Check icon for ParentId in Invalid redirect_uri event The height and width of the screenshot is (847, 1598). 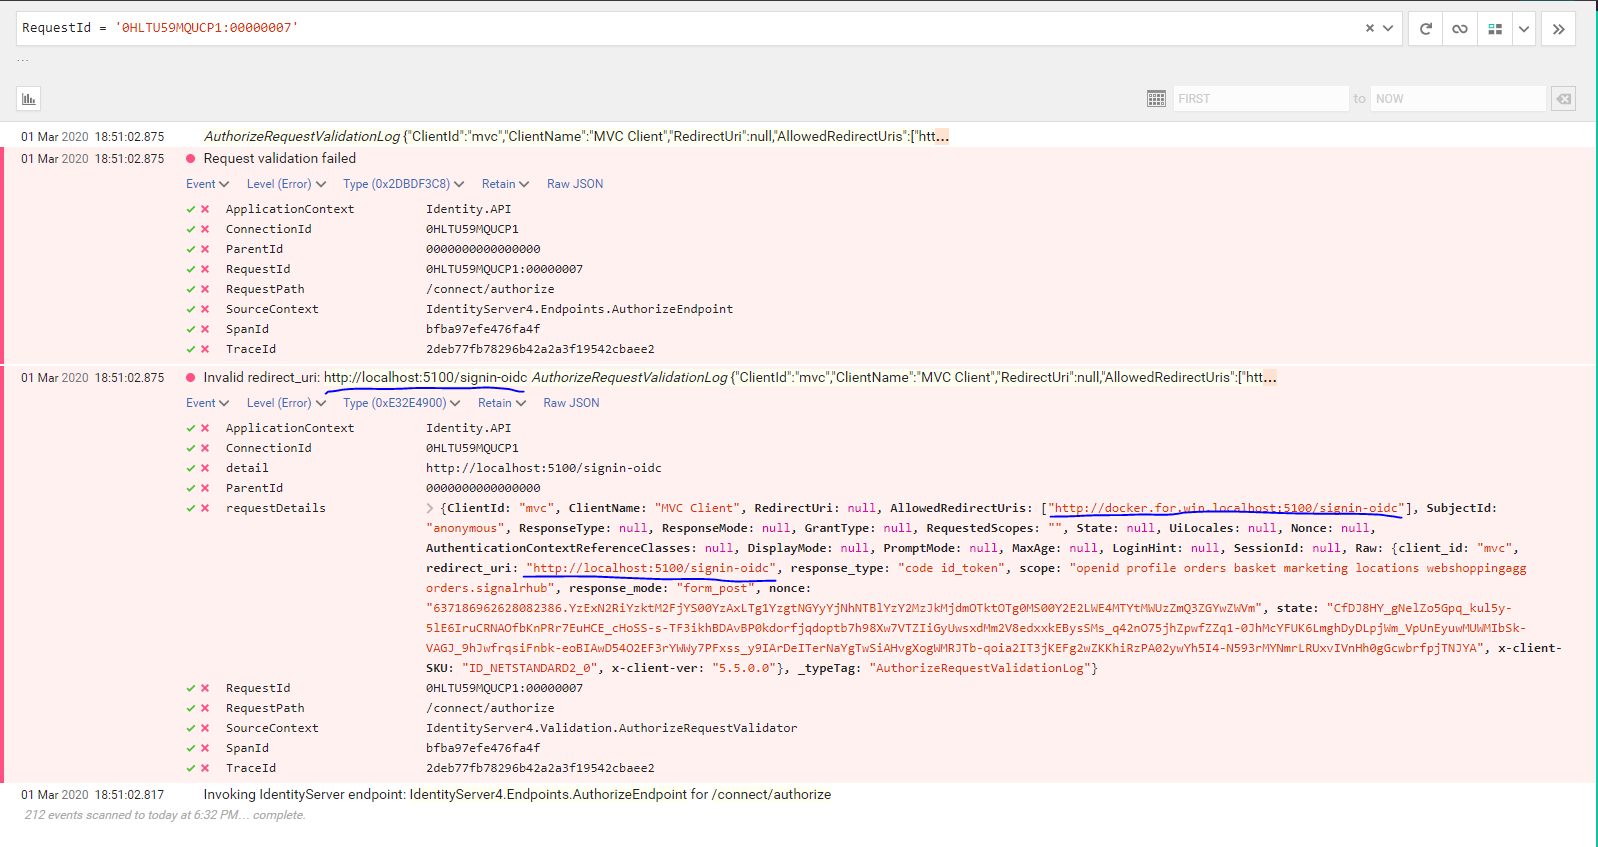pyautogui.click(x=191, y=488)
